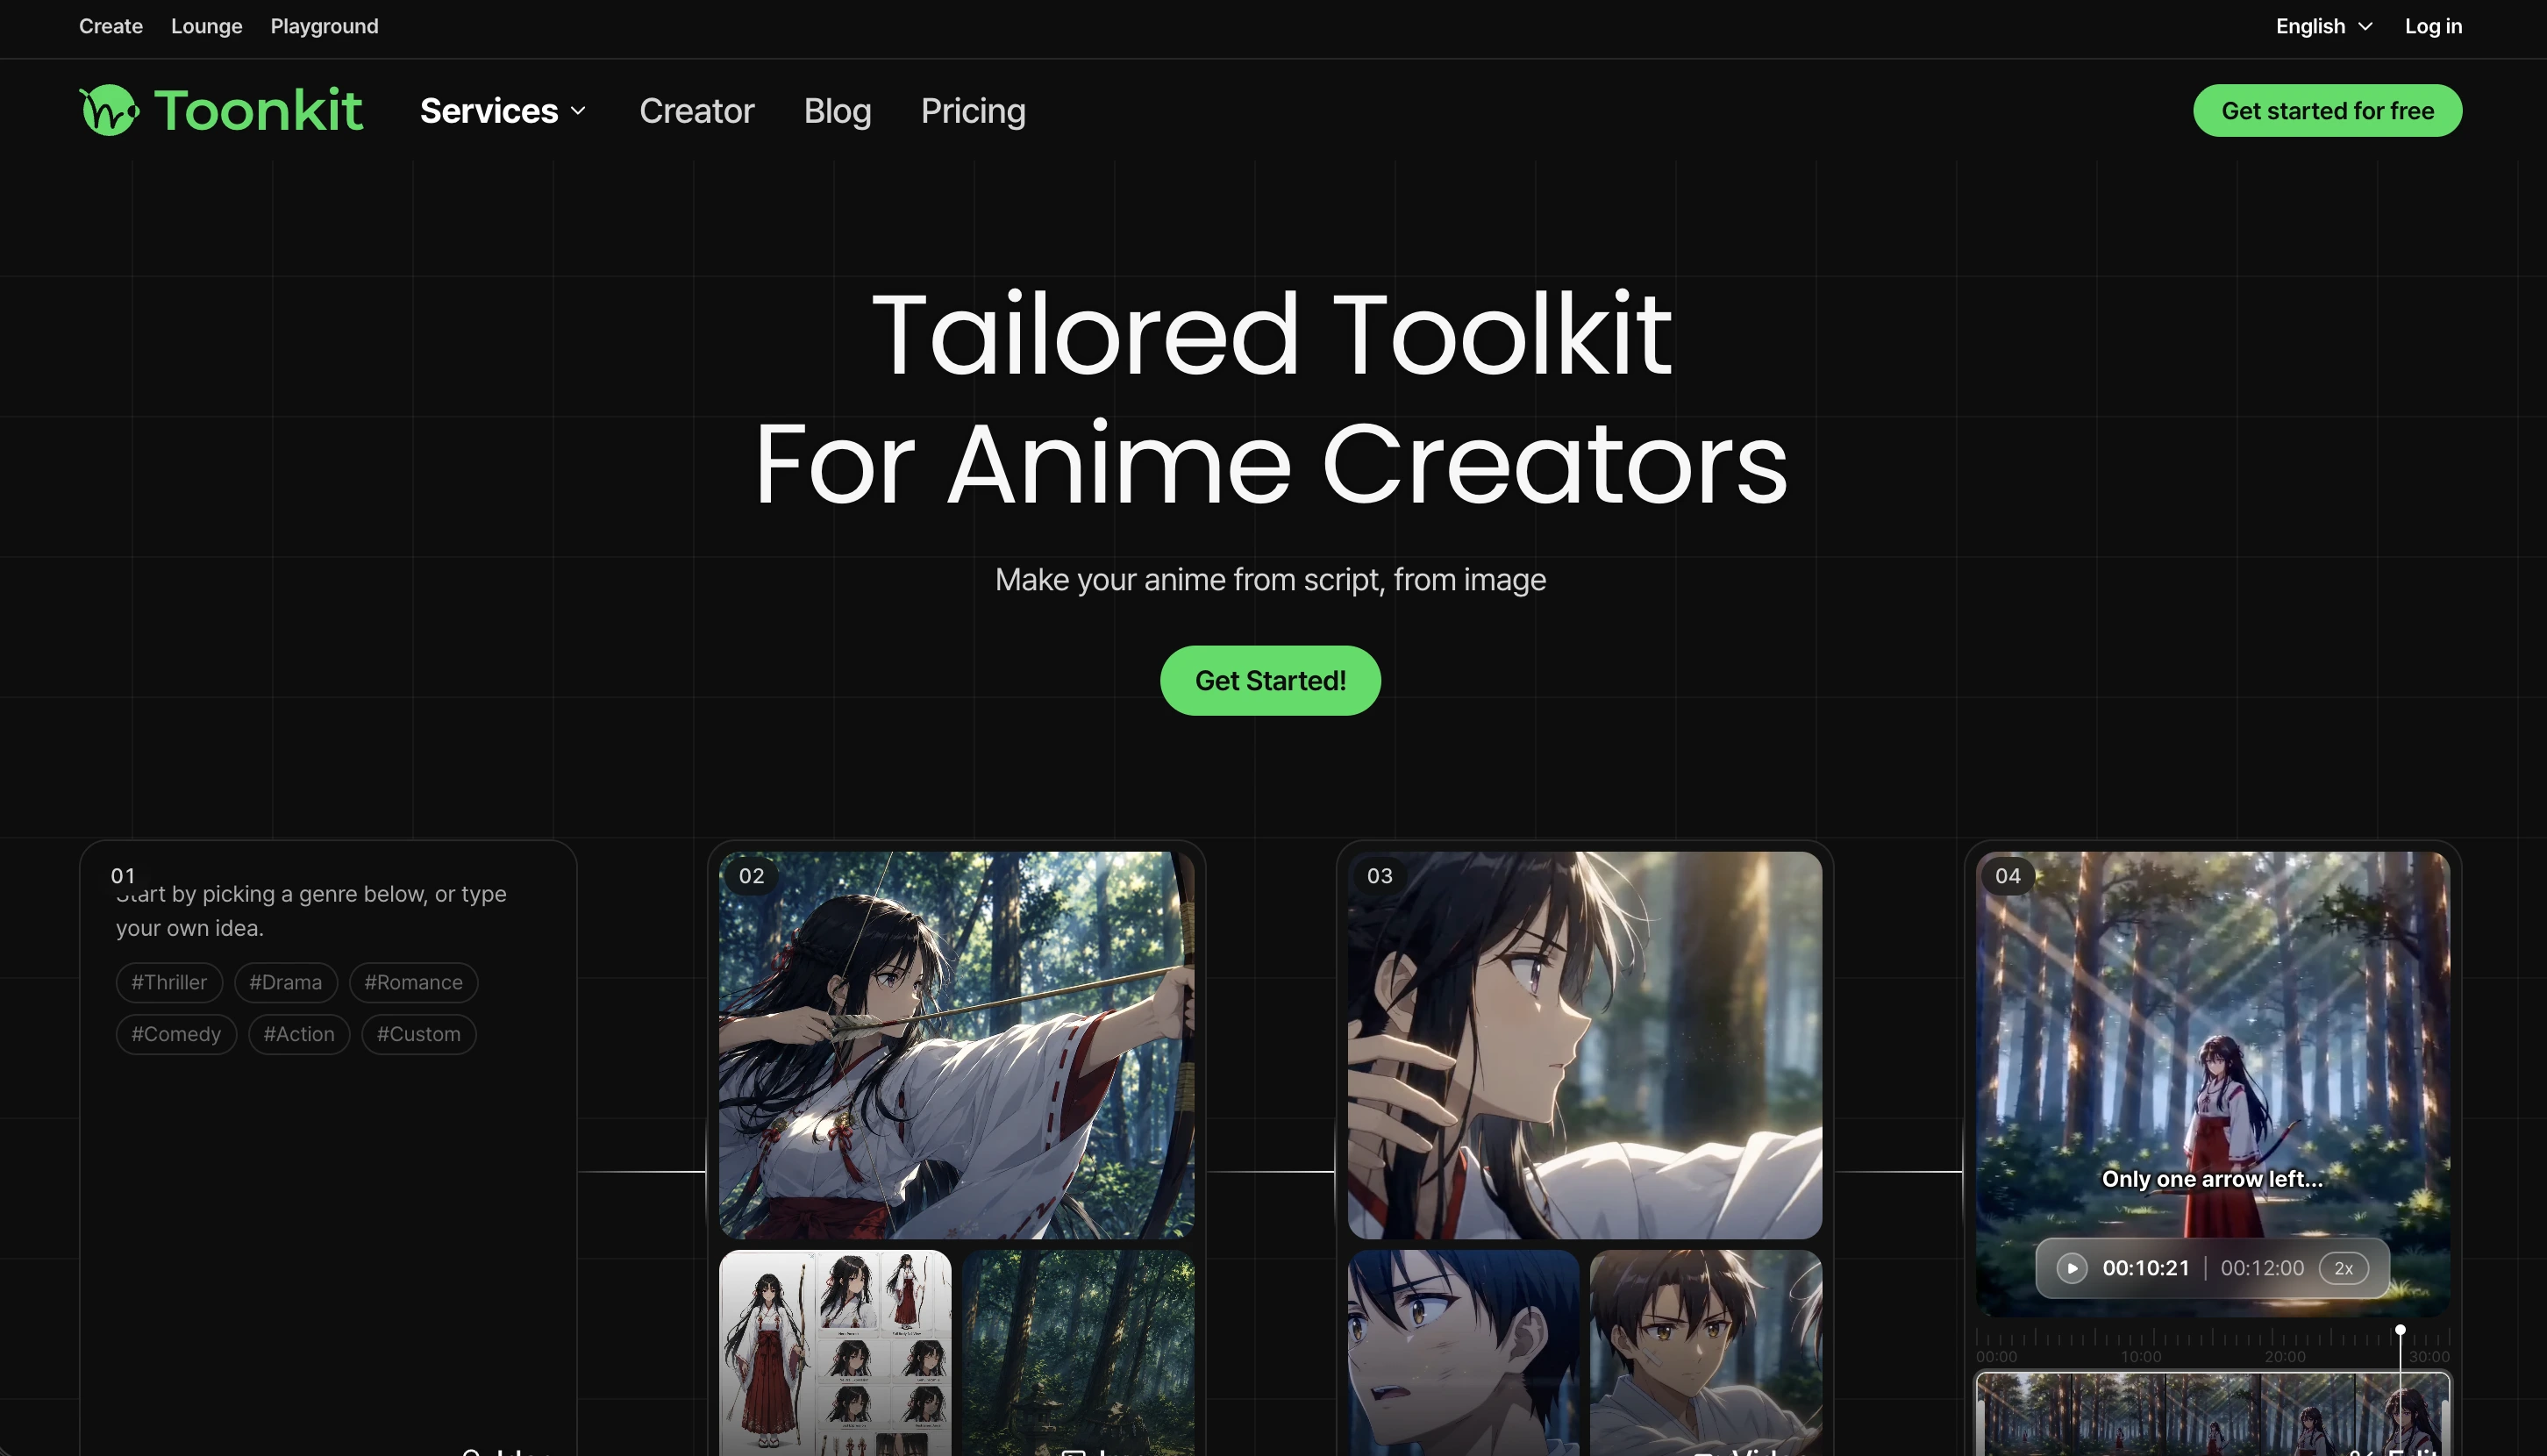This screenshot has width=2547, height=1456.
Task: Click Get started for free button
Action: pyautogui.click(x=2327, y=111)
